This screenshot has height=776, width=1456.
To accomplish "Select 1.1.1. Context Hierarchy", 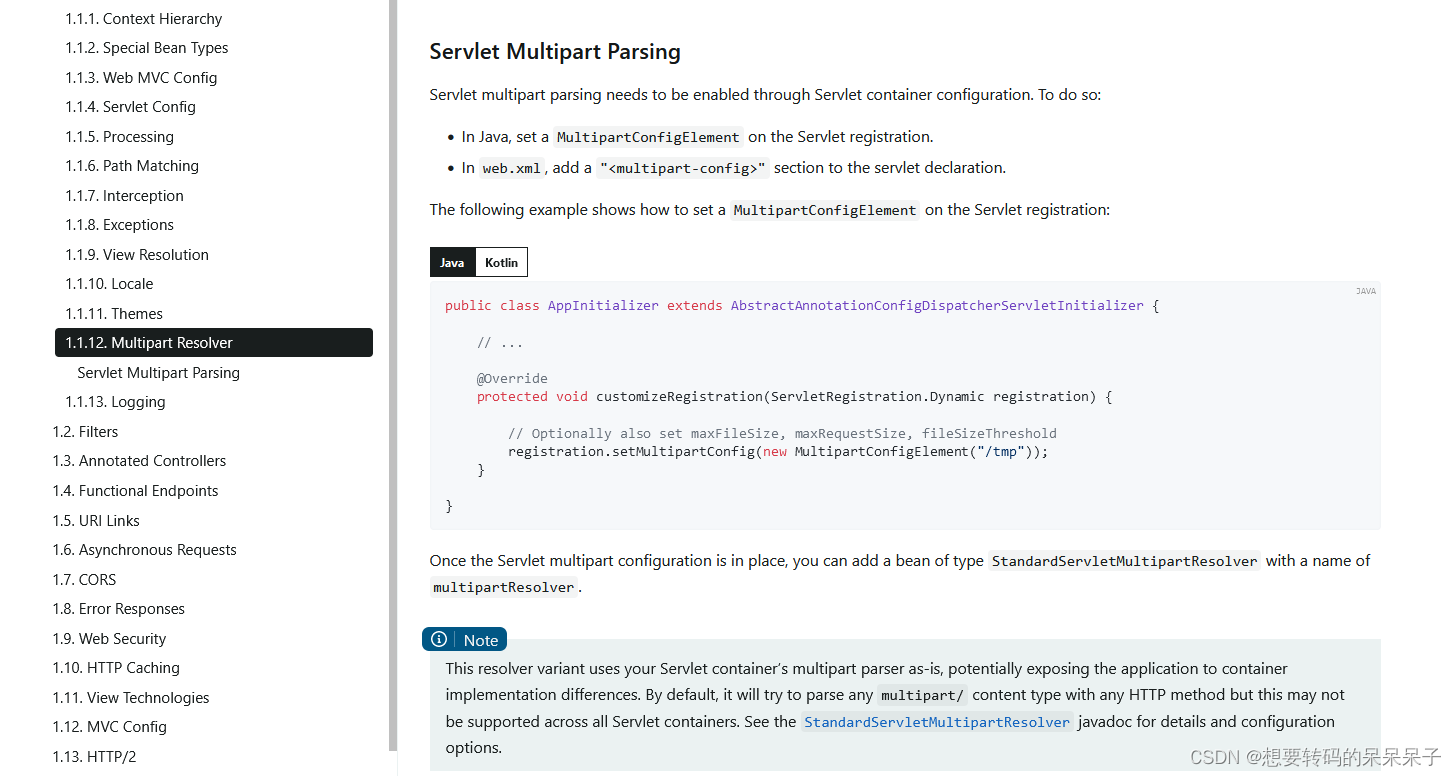I will [x=143, y=18].
